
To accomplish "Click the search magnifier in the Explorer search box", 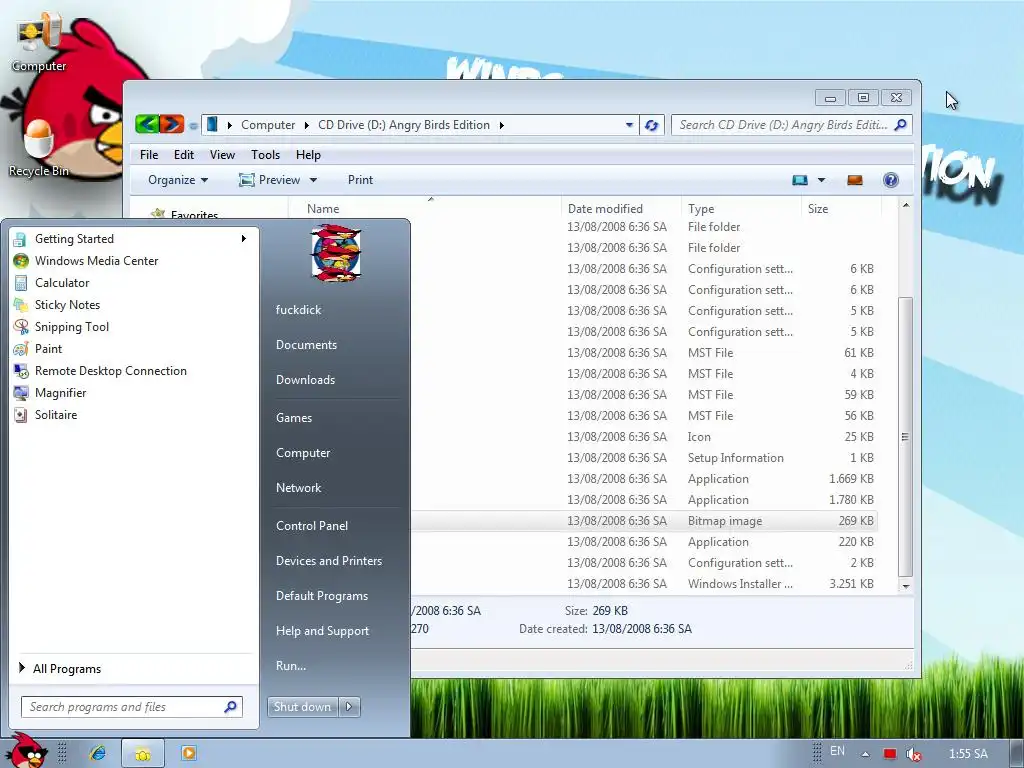I will click(901, 124).
